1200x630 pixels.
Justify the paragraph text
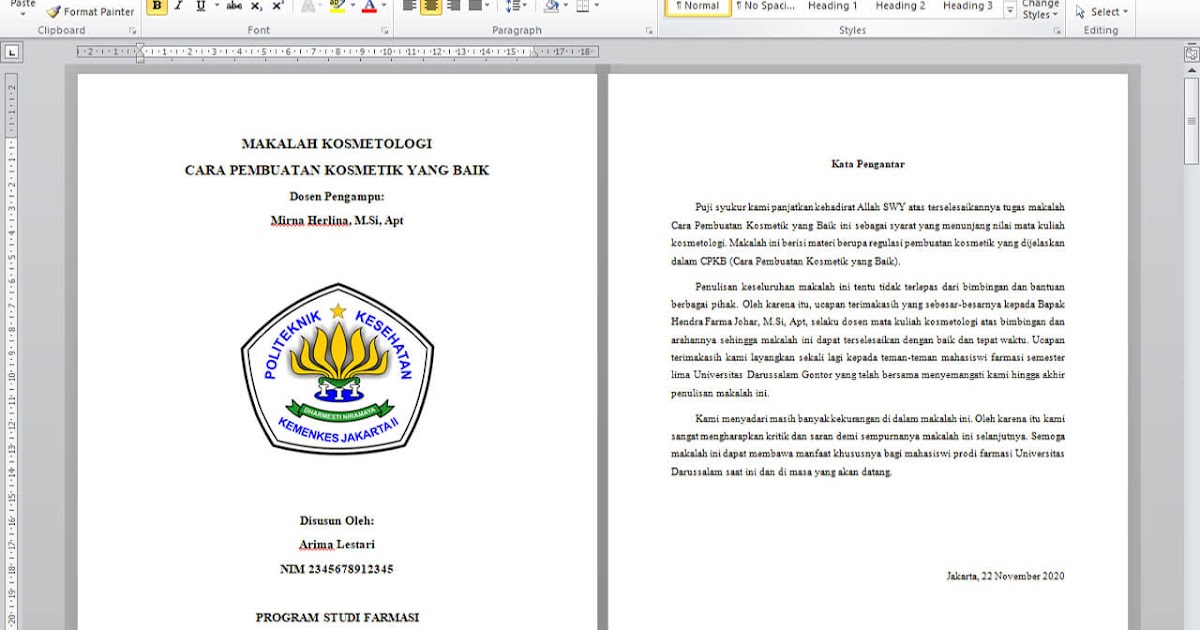[x=474, y=6]
